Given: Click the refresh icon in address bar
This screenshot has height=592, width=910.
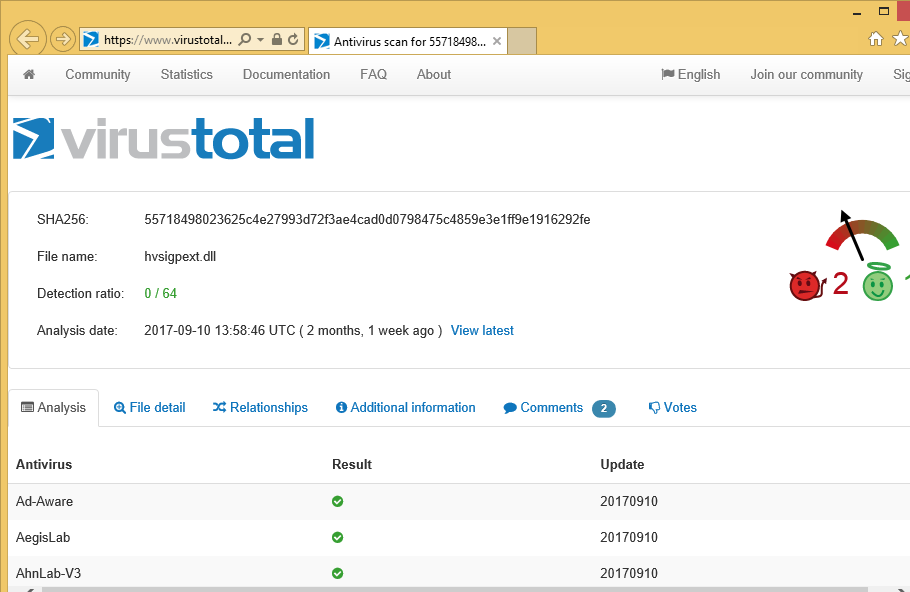Looking at the screenshot, I should (x=293, y=40).
